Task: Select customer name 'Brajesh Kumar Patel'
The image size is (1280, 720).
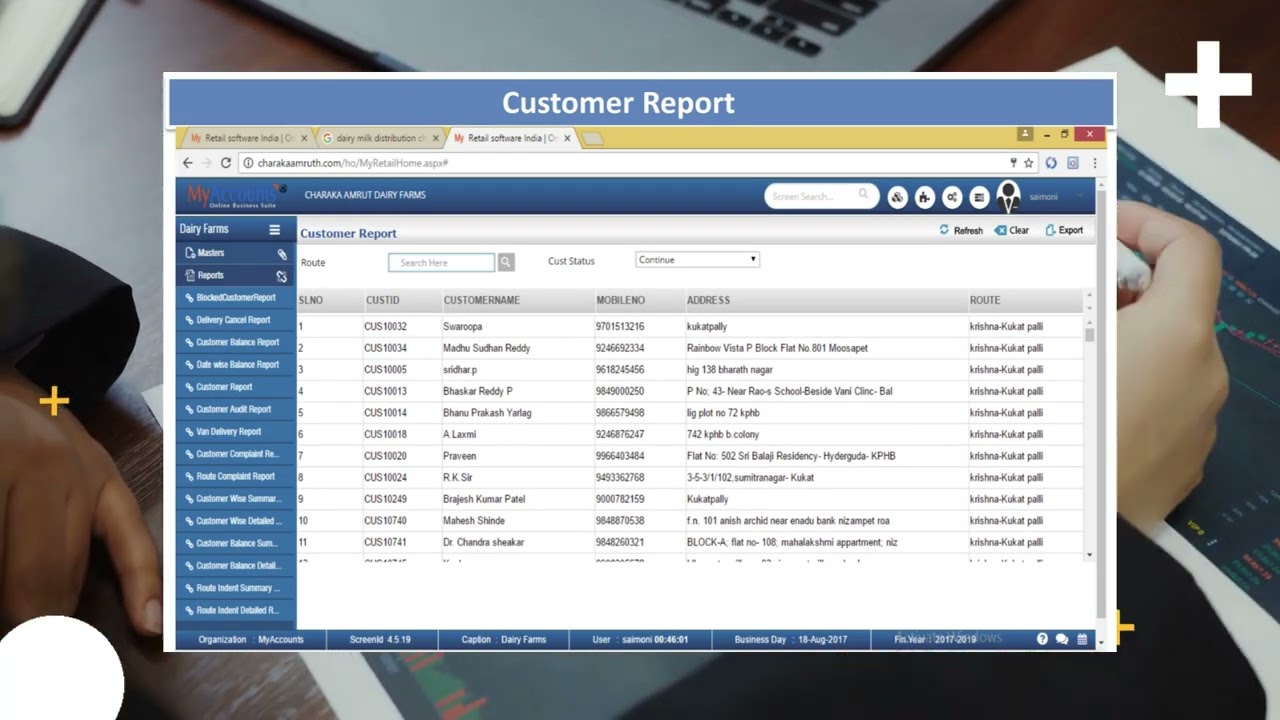Action: coord(484,499)
